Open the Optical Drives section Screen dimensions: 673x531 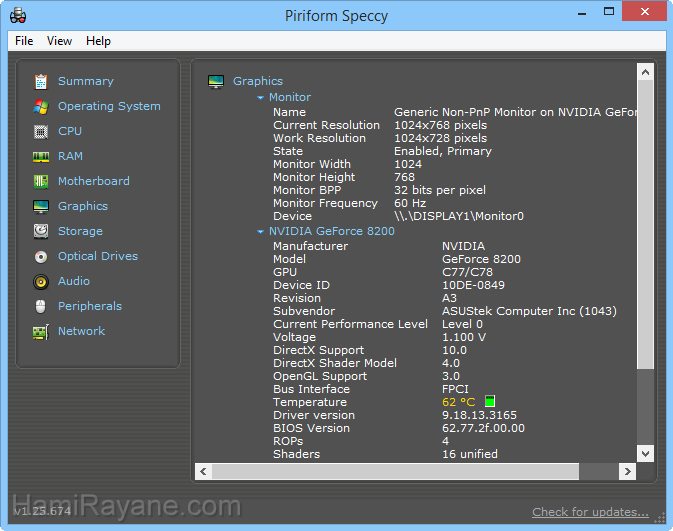pyautogui.click(x=98, y=256)
